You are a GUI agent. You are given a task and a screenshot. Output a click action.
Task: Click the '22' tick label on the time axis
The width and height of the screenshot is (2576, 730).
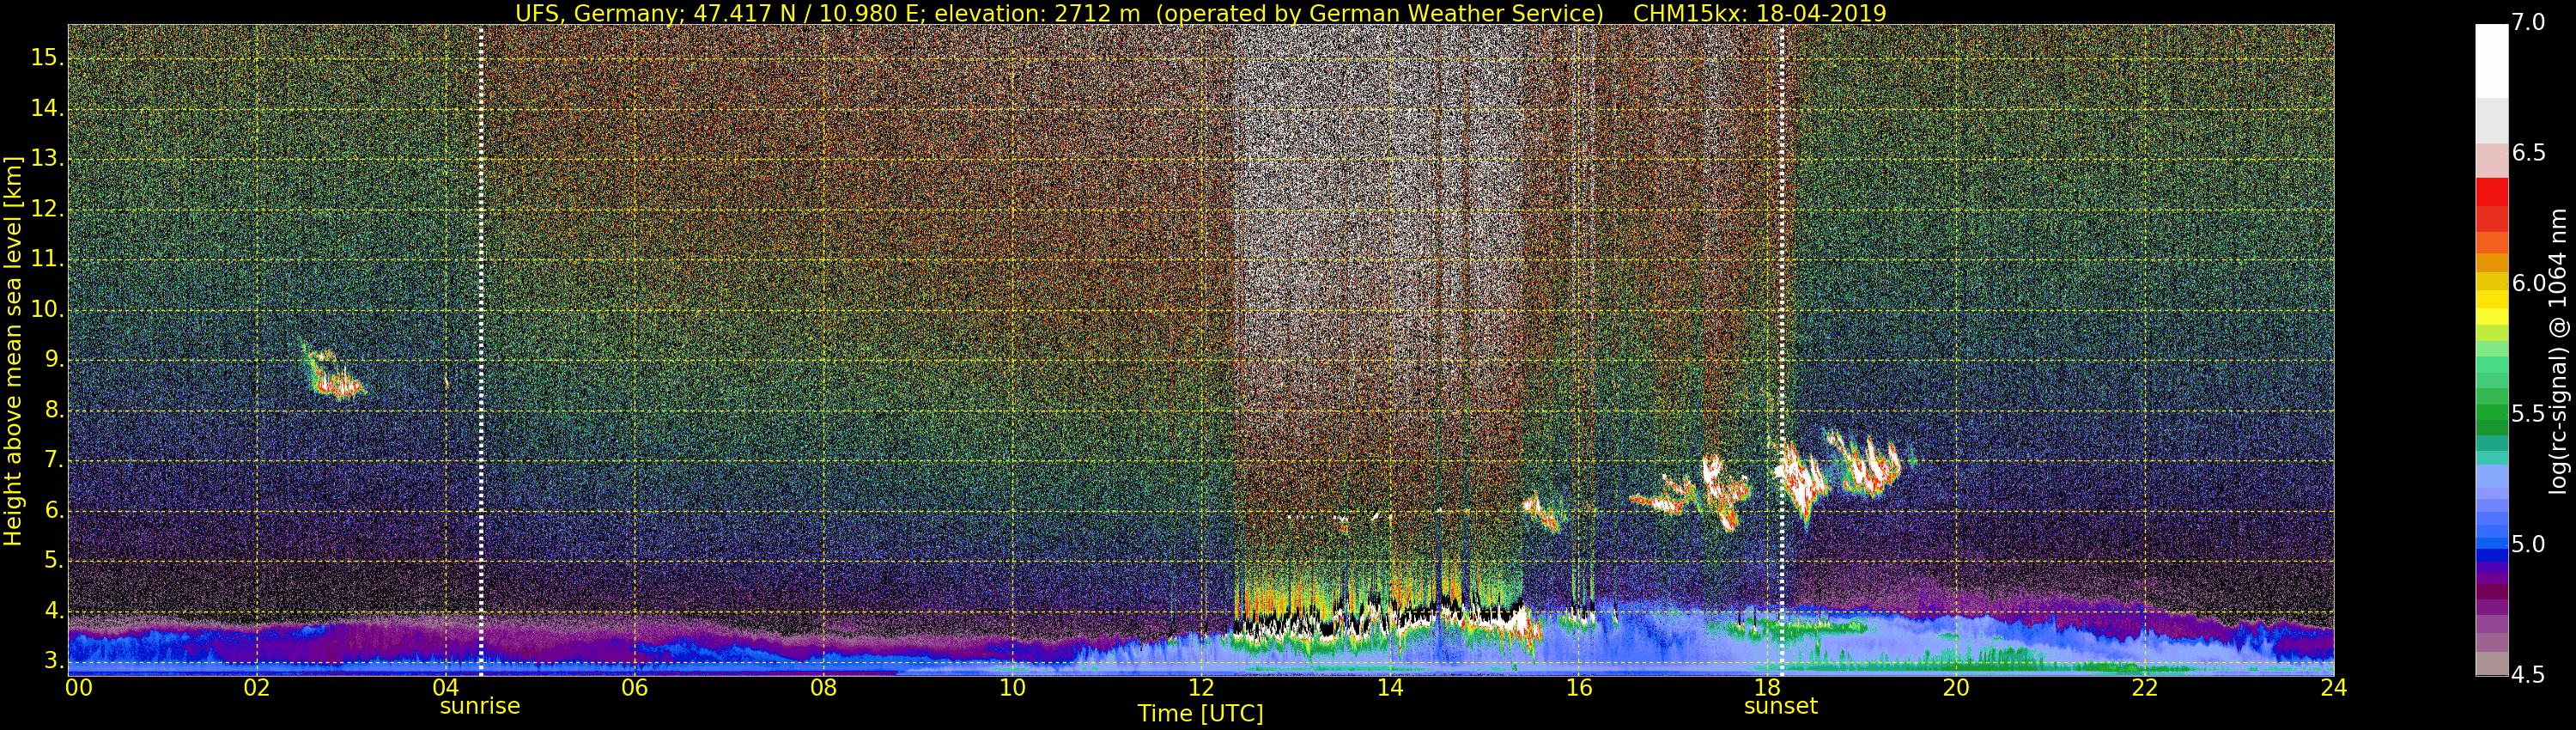(x=2145, y=687)
